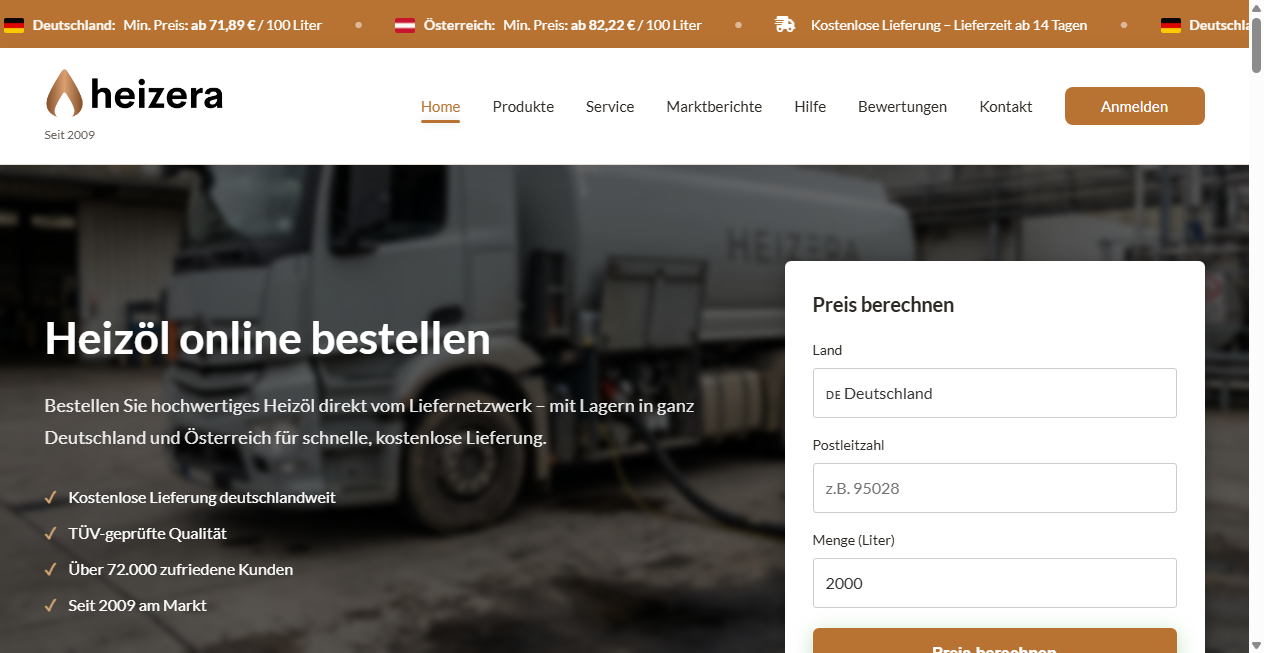Image resolution: width=1264 pixels, height=653 pixels.
Task: Open the Land country dropdown
Action: coord(994,393)
